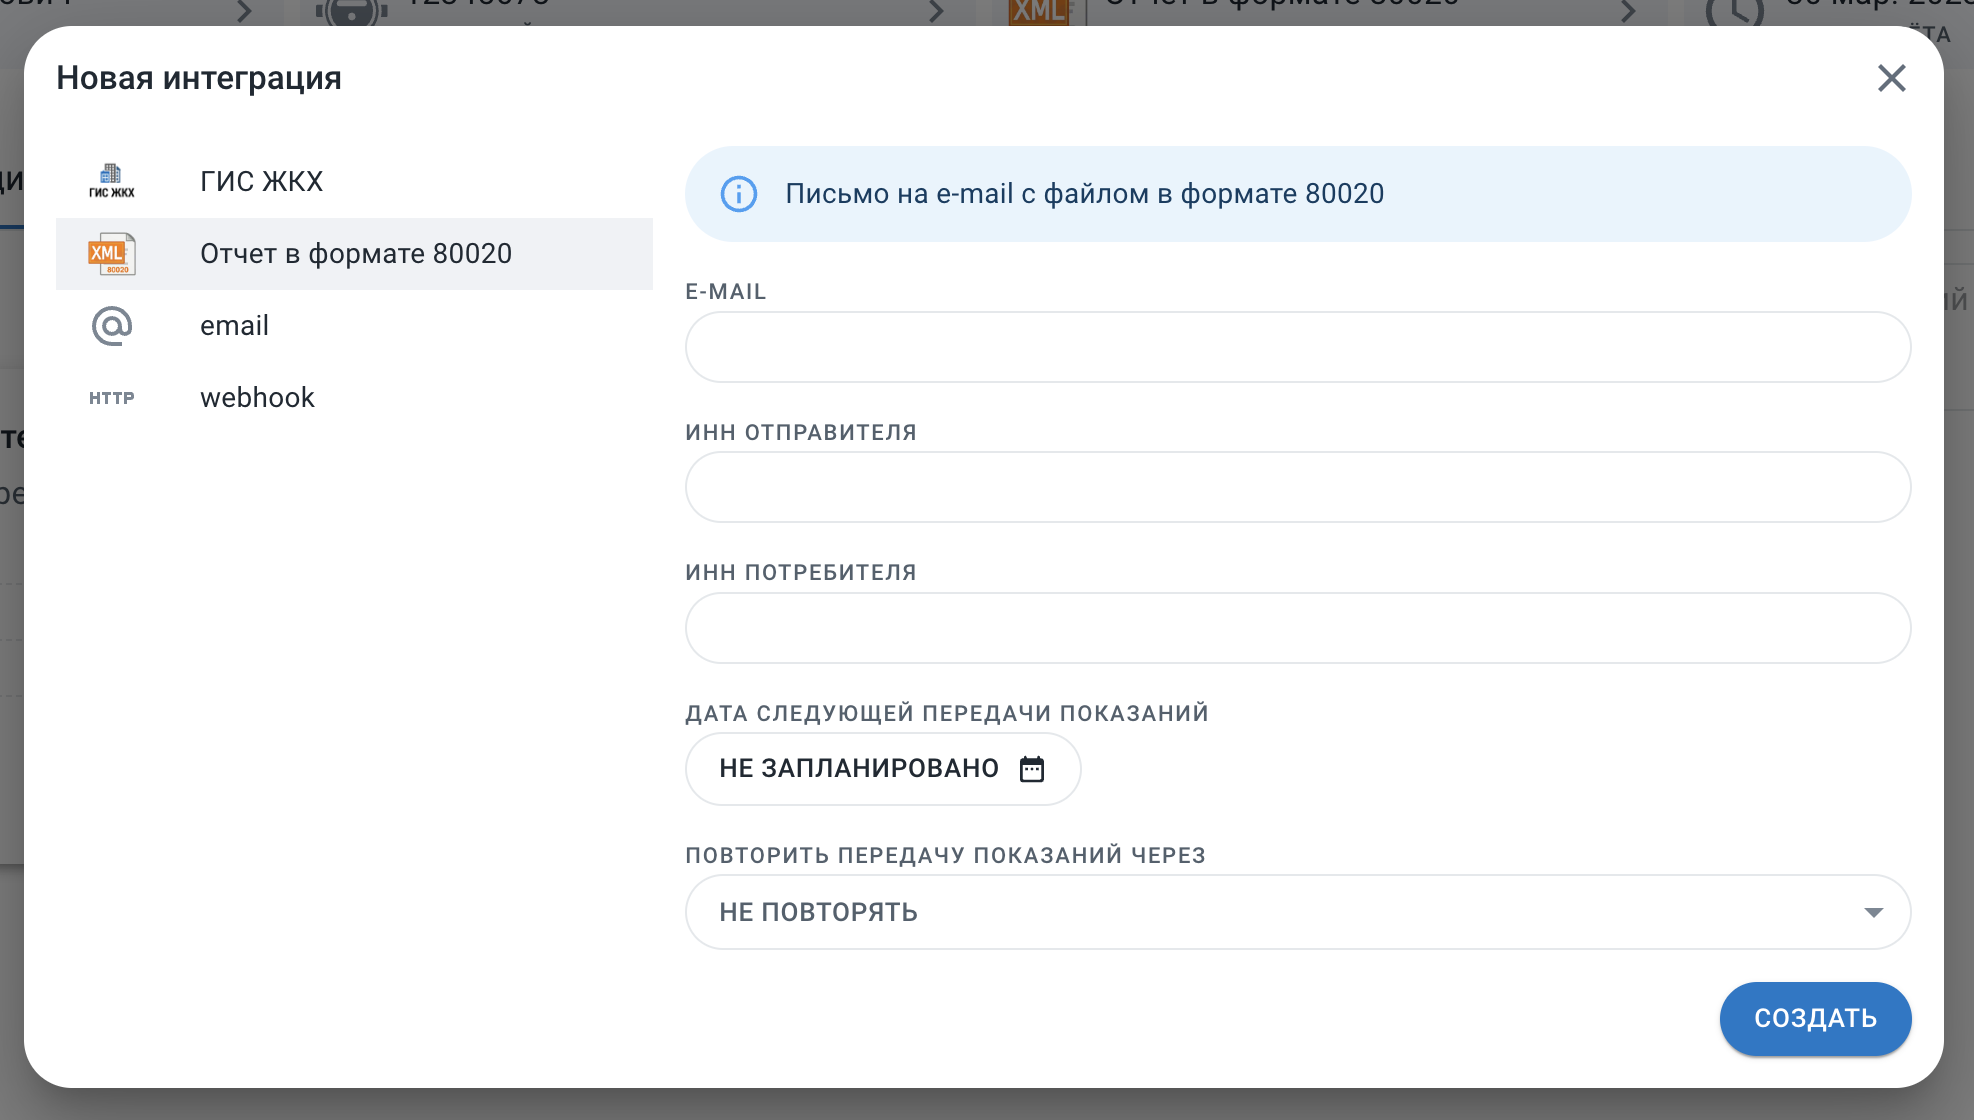This screenshot has width=1974, height=1120.
Task: Click banner text about e-mail file 80020
Action: pyautogui.click(x=1084, y=194)
